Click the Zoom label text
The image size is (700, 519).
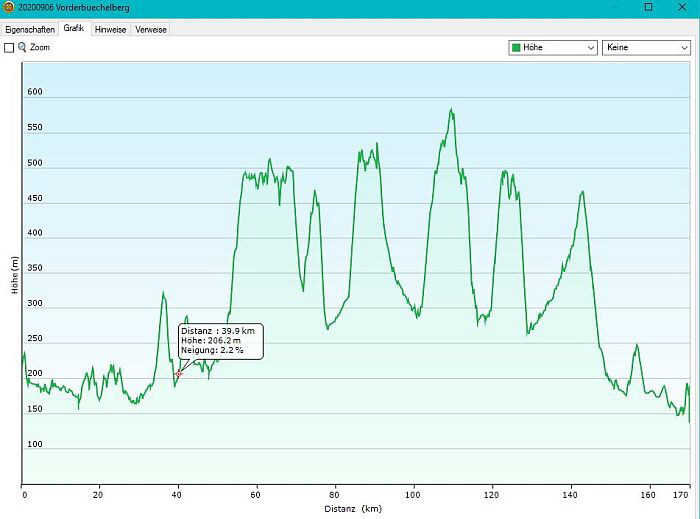click(x=40, y=47)
